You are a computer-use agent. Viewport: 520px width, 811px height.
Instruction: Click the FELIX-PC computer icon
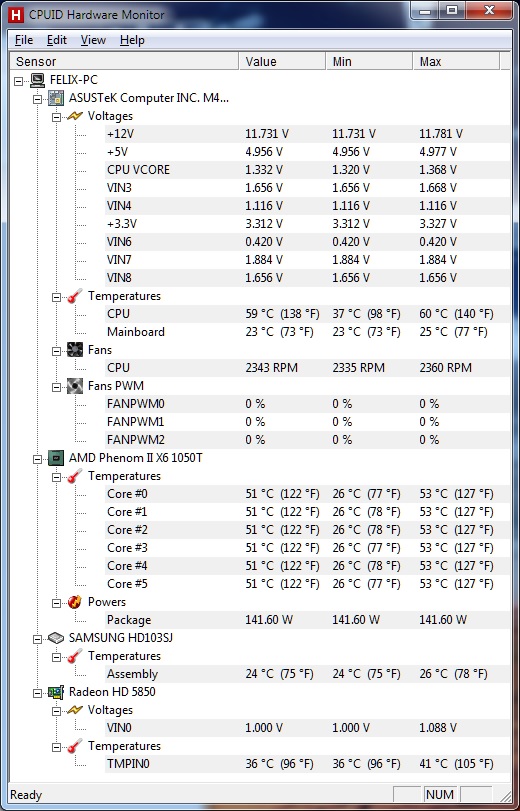(37, 80)
